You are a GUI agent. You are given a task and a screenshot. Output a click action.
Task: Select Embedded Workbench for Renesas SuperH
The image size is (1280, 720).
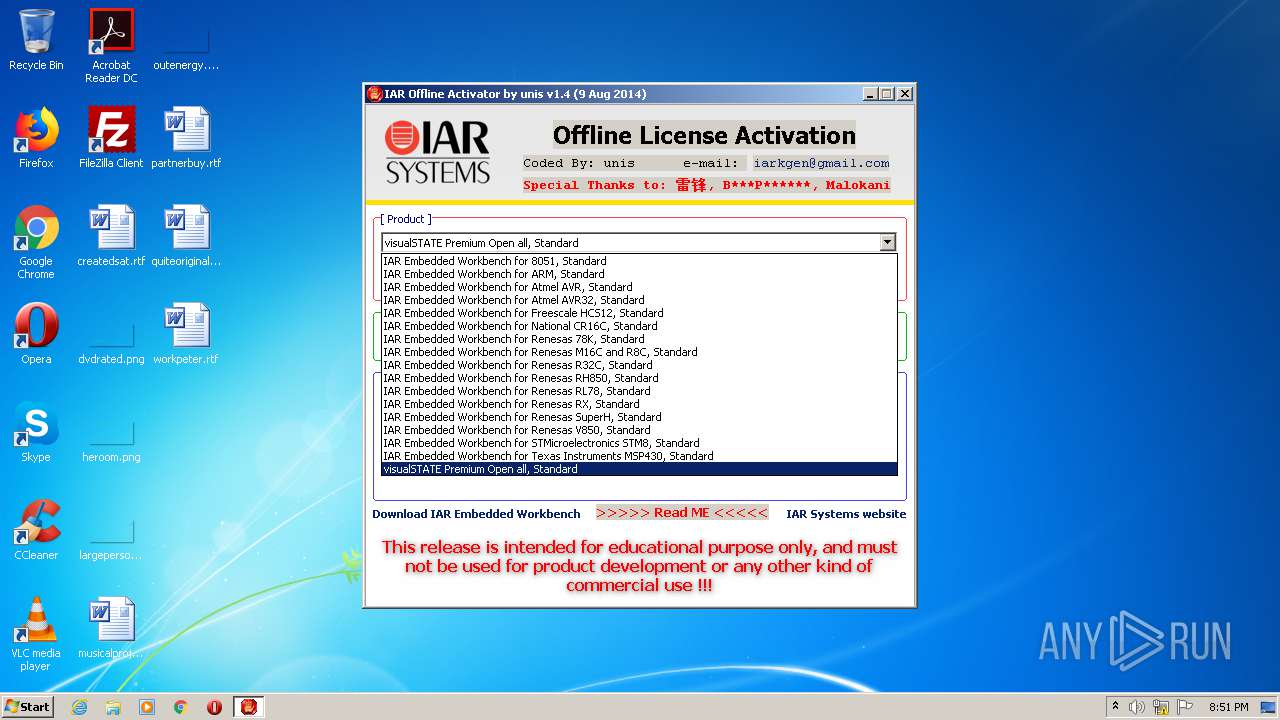(x=639, y=417)
